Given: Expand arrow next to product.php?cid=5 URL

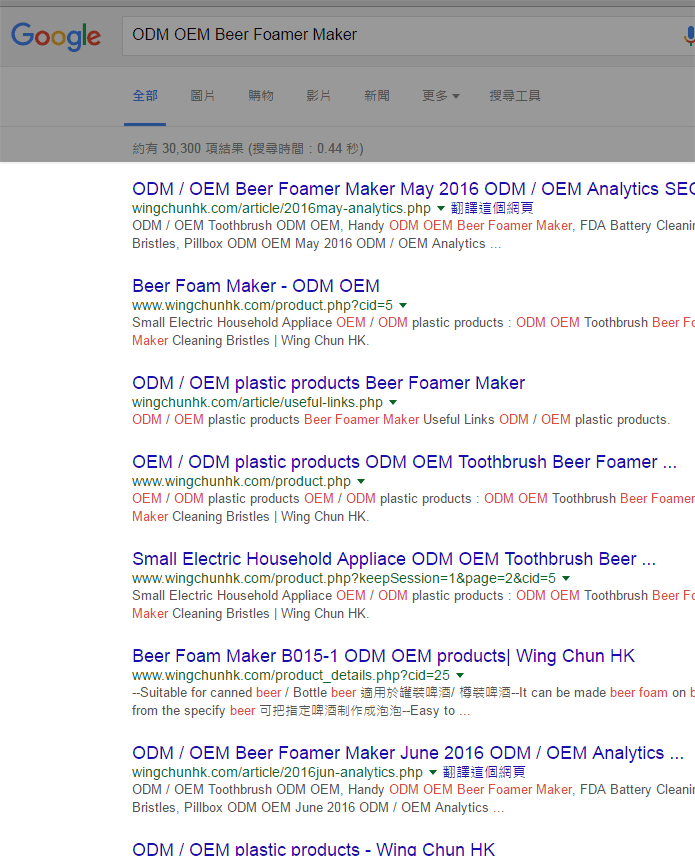Looking at the screenshot, I should pos(403,305).
